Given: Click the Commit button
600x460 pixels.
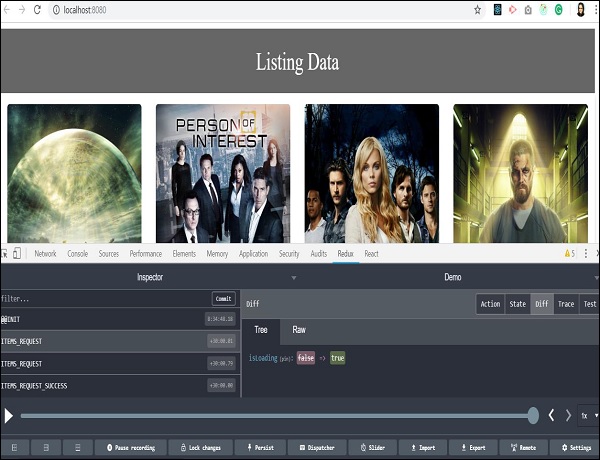Looking at the screenshot, I should [x=224, y=298].
